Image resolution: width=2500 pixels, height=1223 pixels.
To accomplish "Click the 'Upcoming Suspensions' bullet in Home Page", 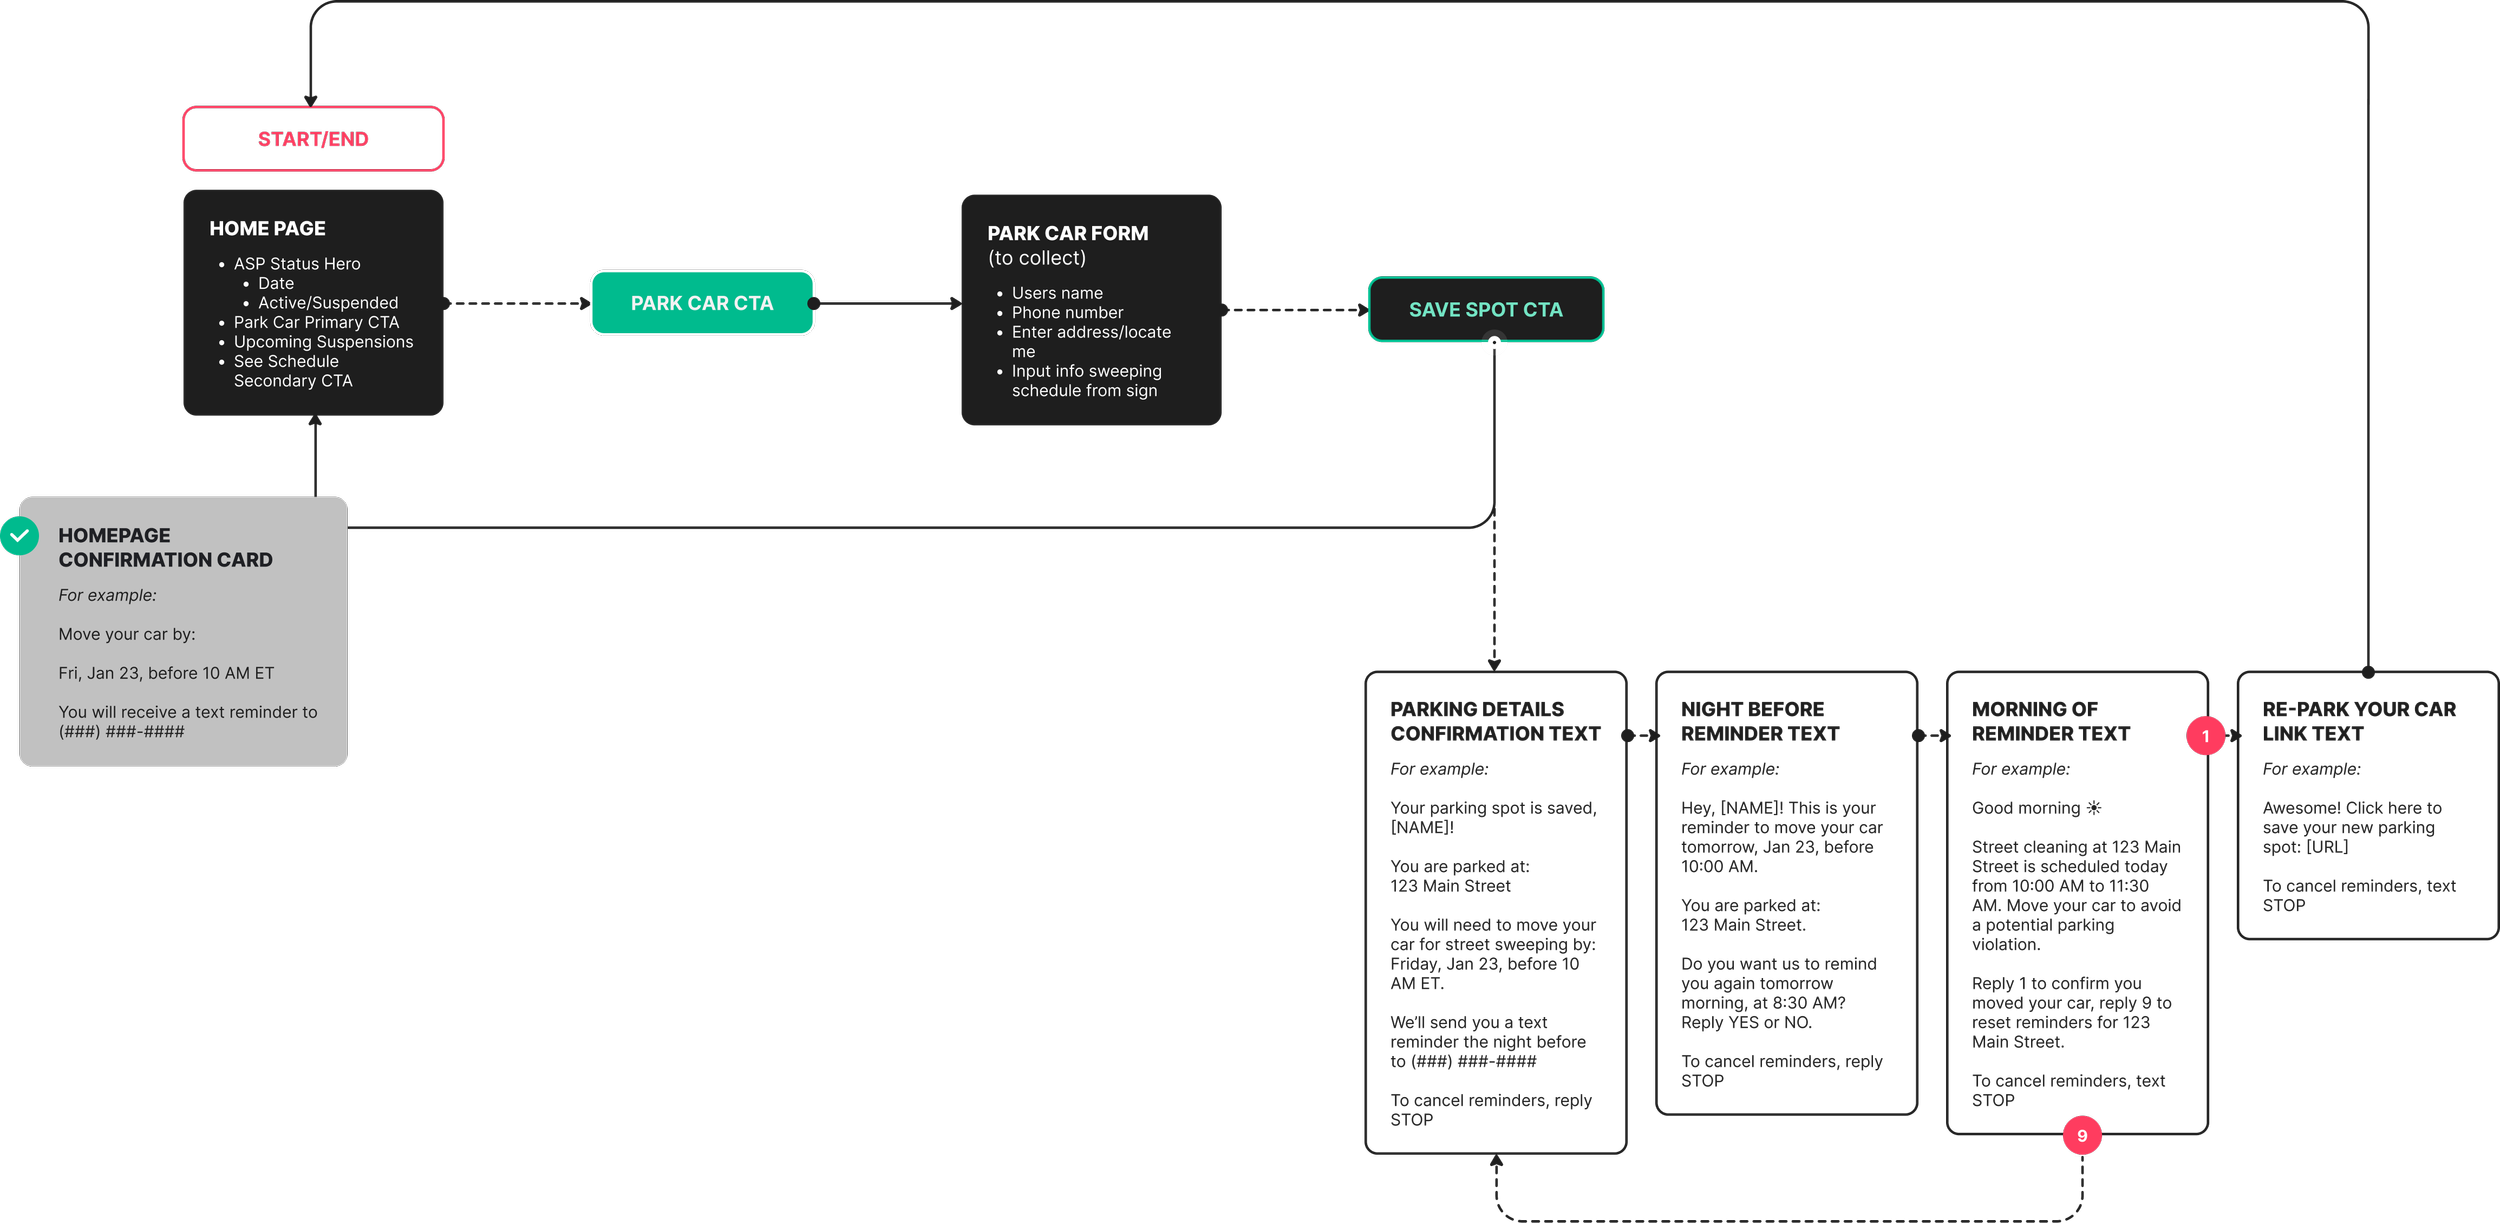I will (323, 342).
